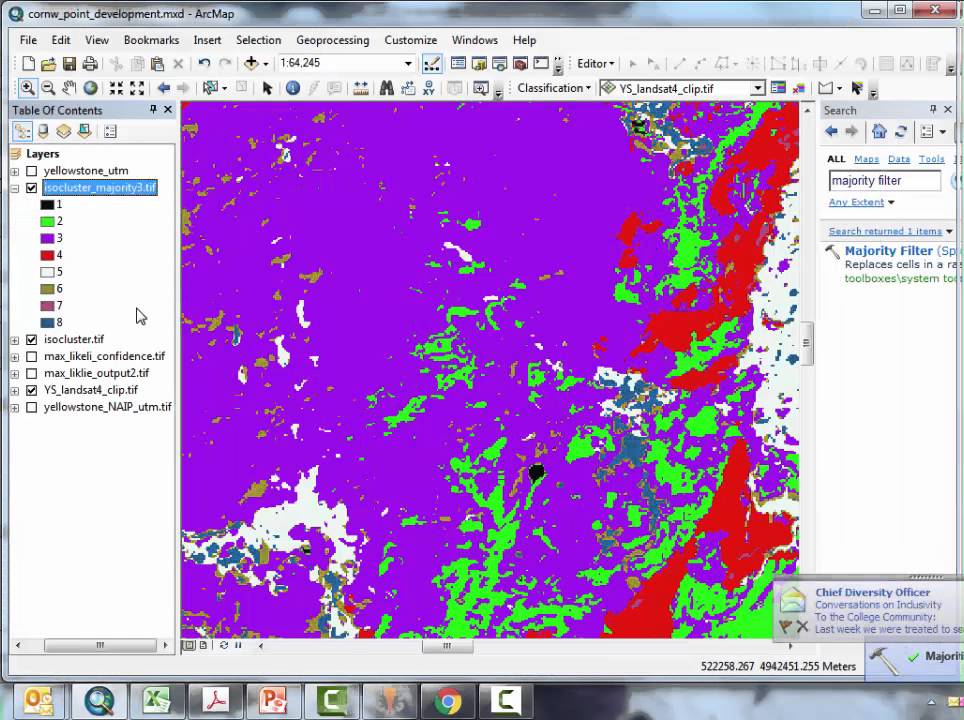Expand the max_likeli_confidence.tif layer
Image resolution: width=964 pixels, height=720 pixels.
[x=15, y=357]
